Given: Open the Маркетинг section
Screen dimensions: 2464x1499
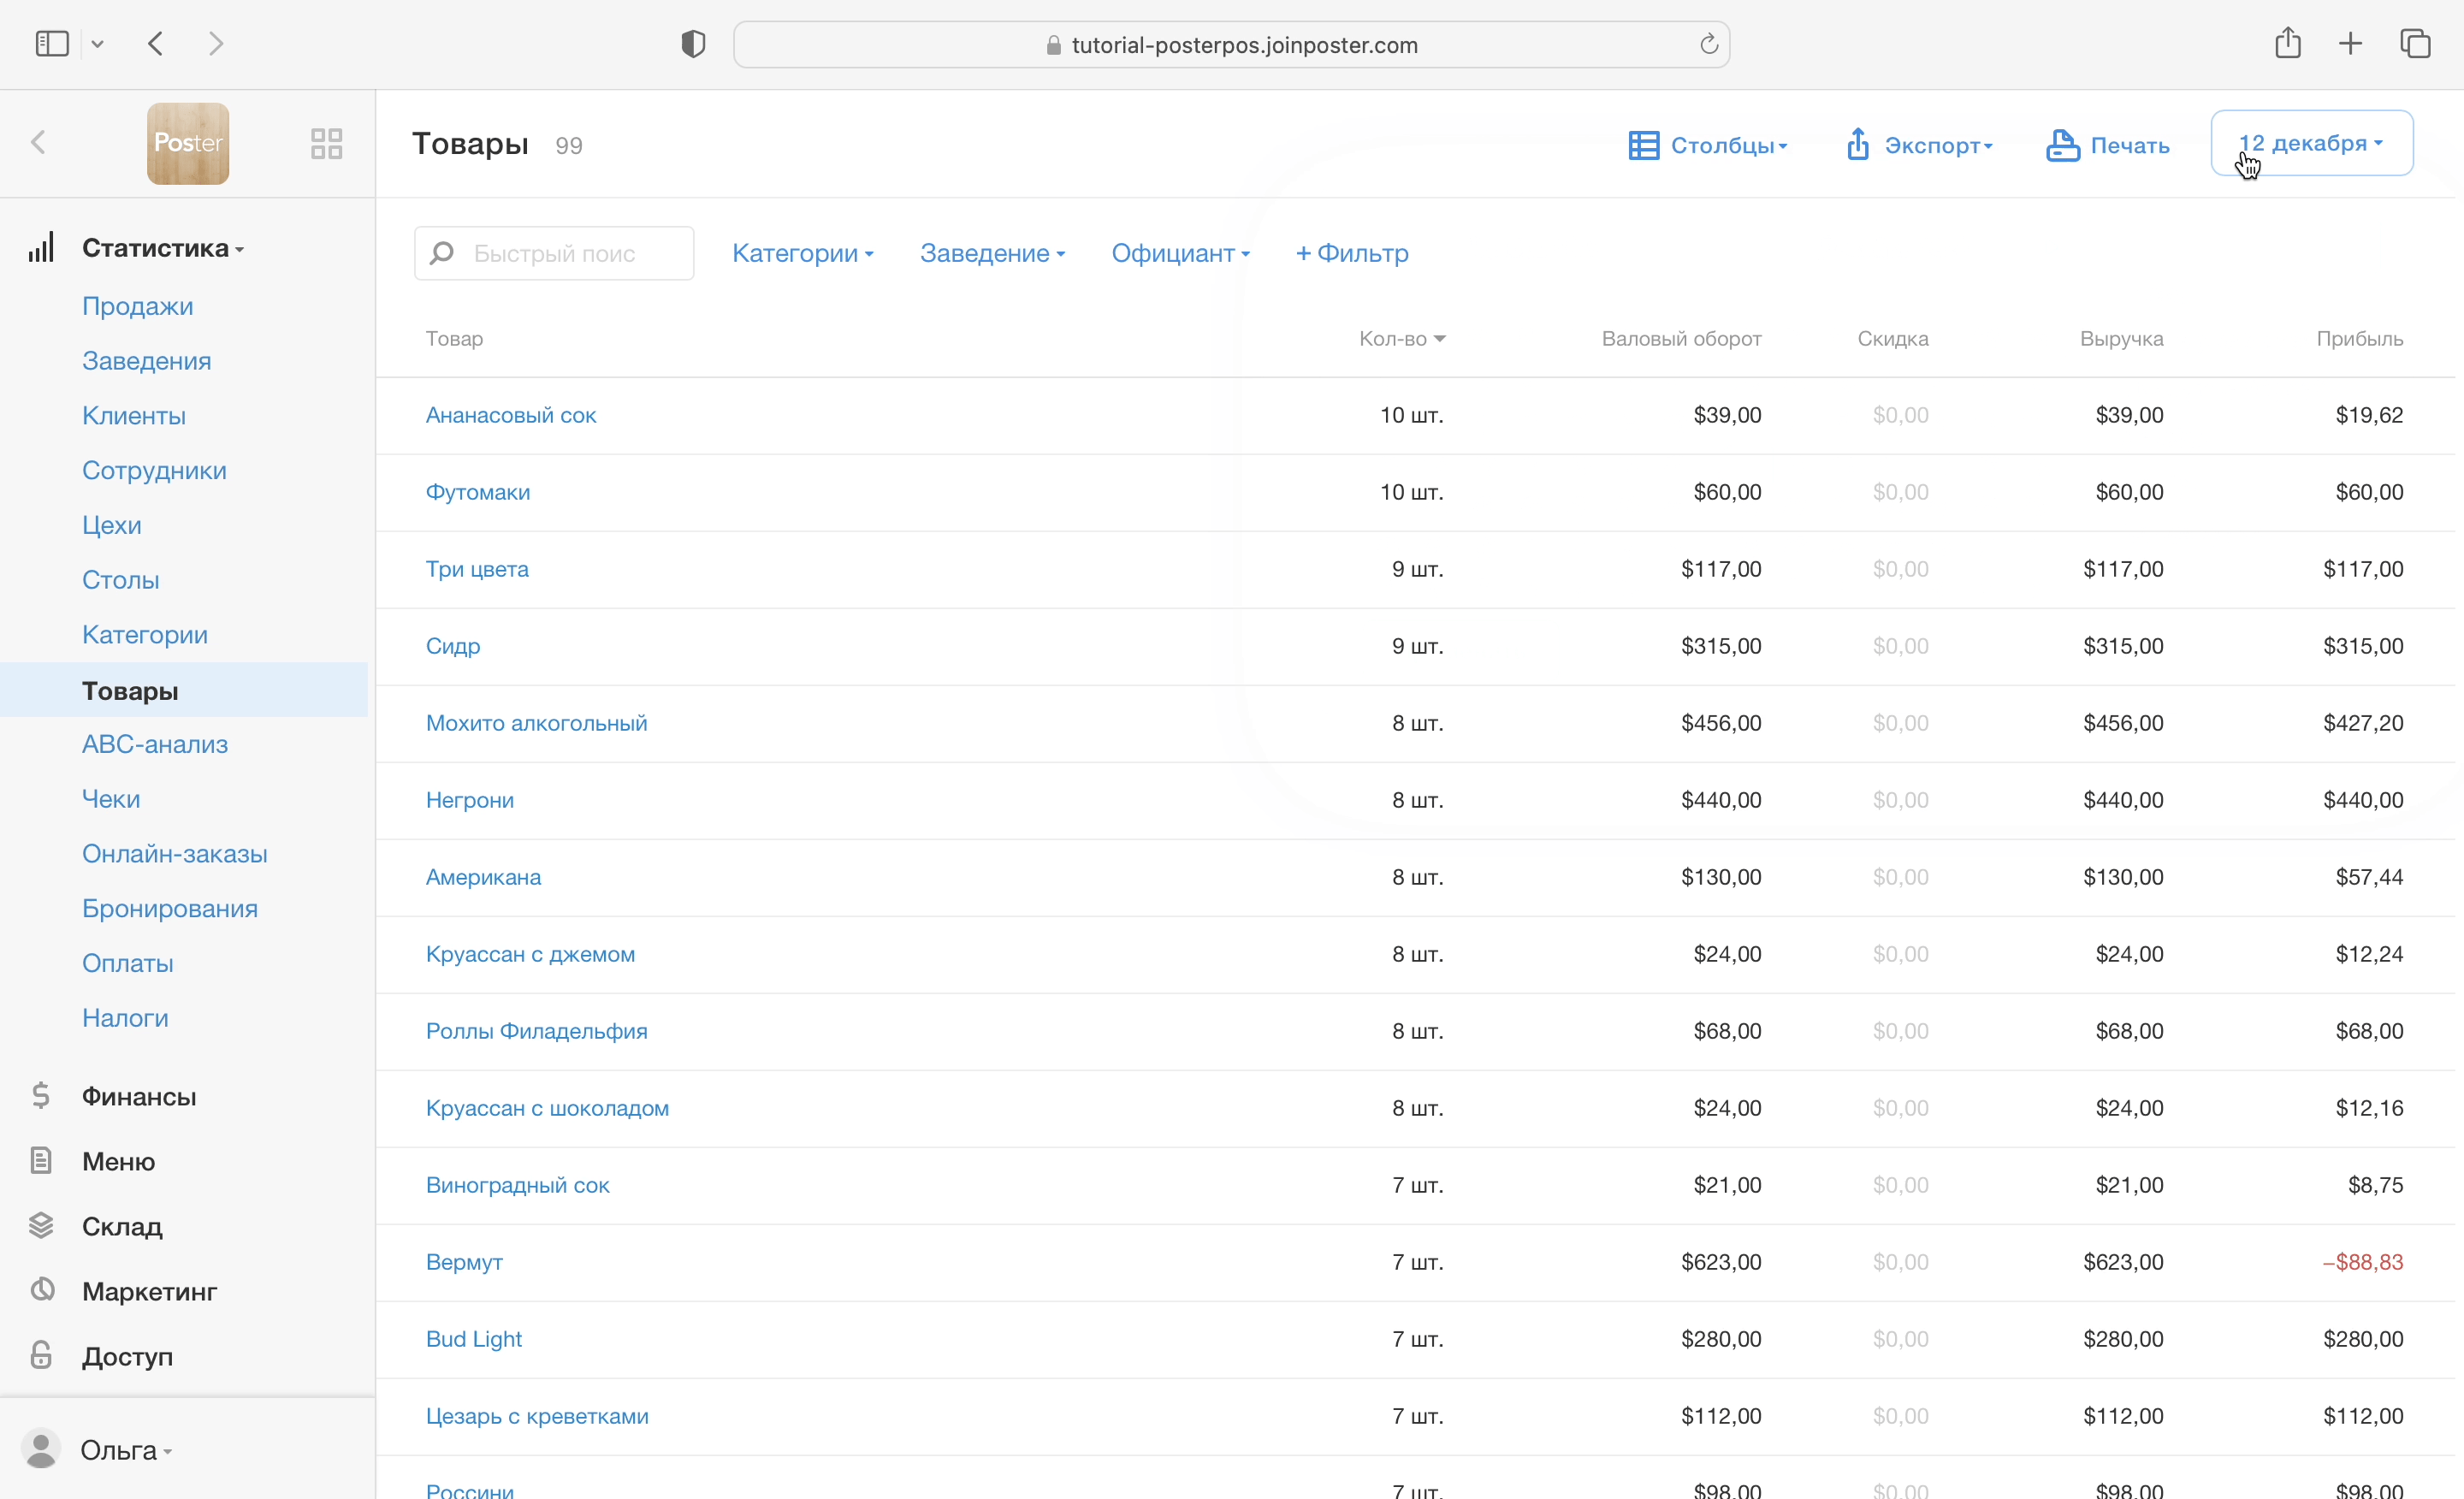Looking at the screenshot, I should [x=149, y=1291].
